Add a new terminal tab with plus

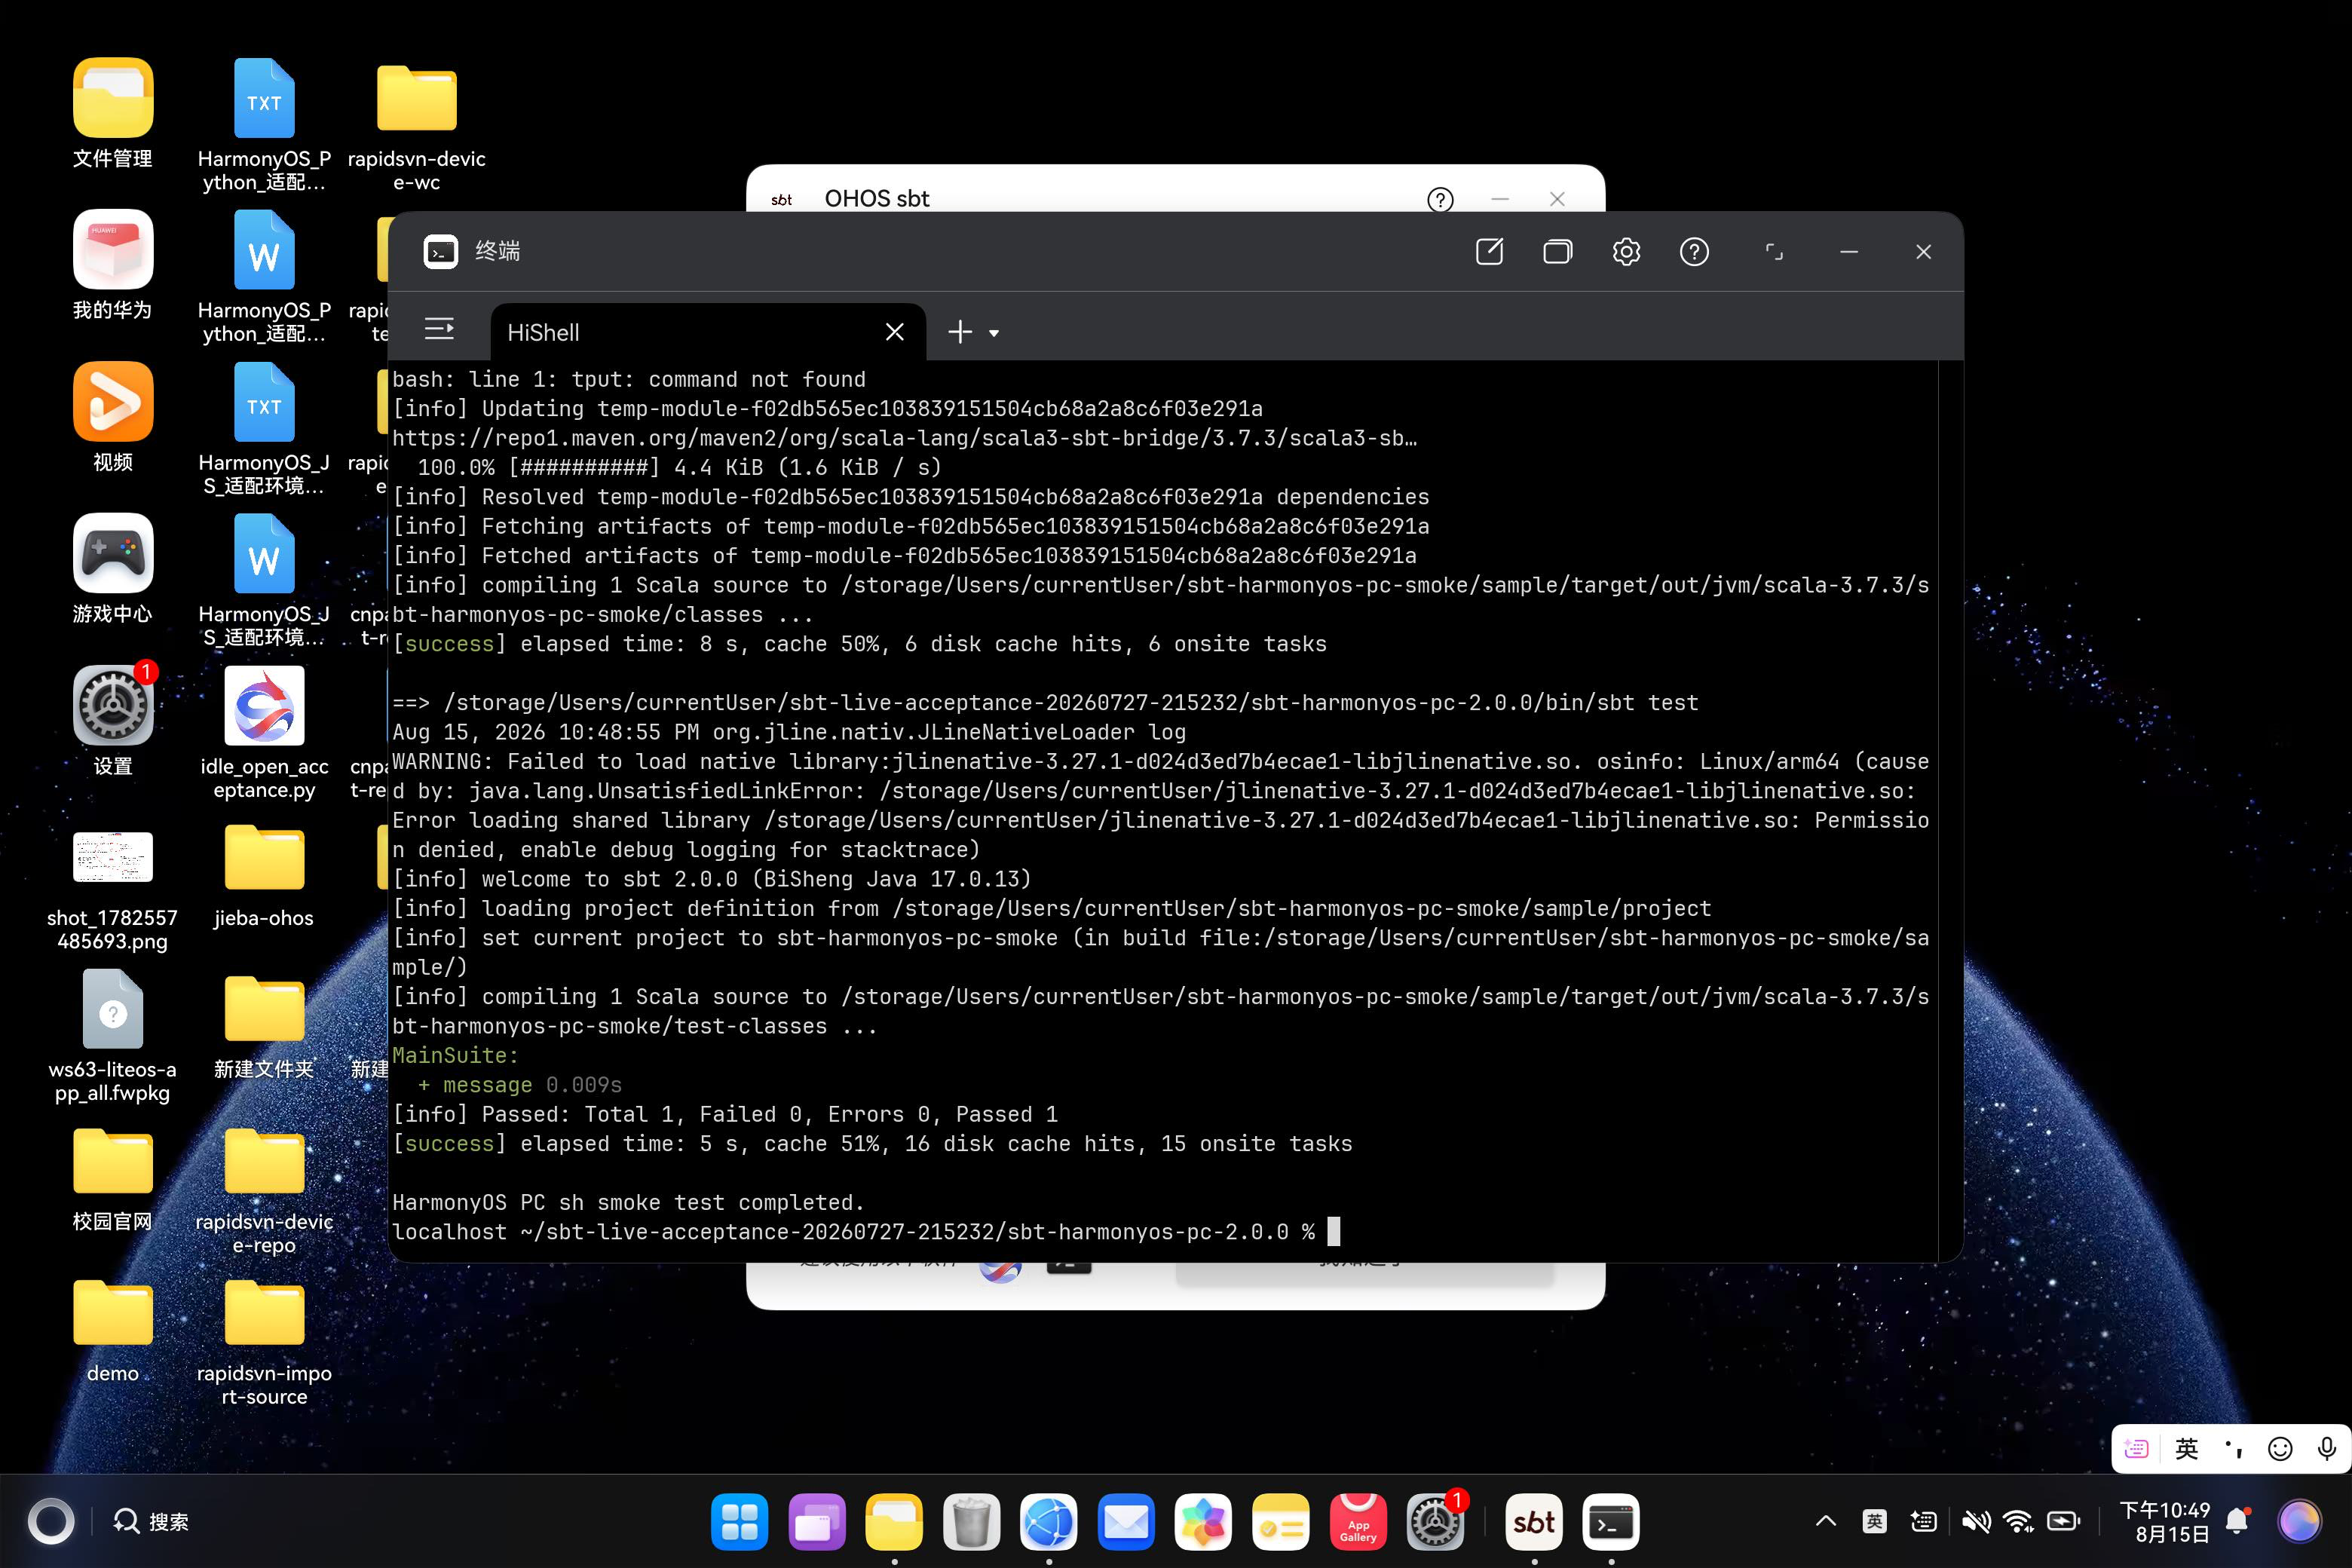960,332
